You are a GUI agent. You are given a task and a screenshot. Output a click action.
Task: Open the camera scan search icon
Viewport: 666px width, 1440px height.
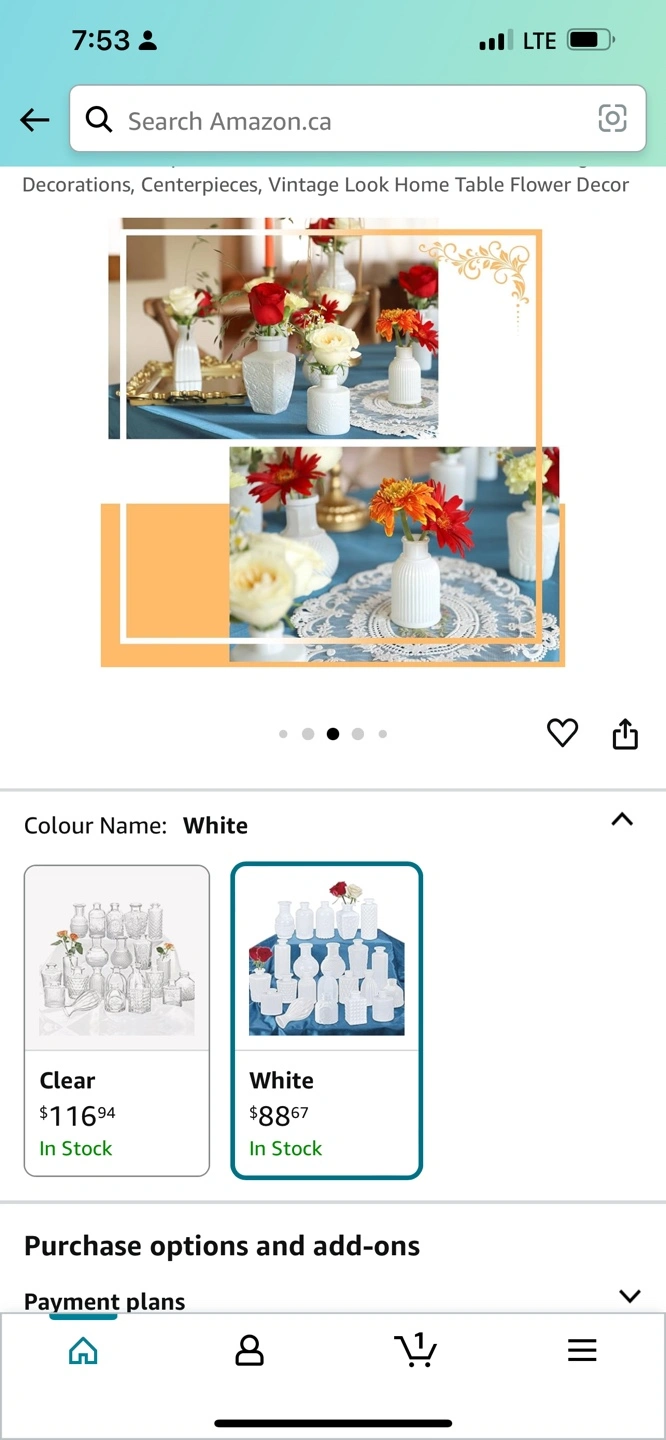pyautogui.click(x=612, y=119)
